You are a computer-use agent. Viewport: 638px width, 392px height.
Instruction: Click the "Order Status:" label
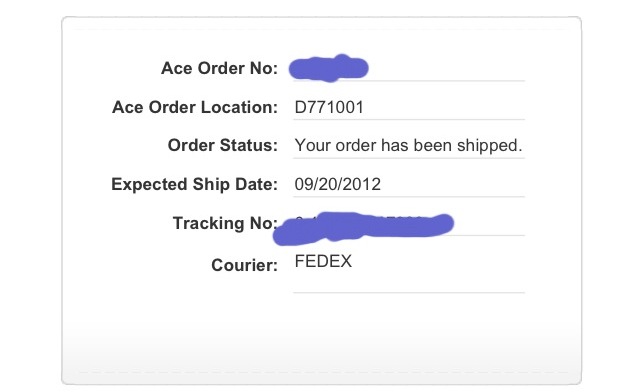[223, 145]
